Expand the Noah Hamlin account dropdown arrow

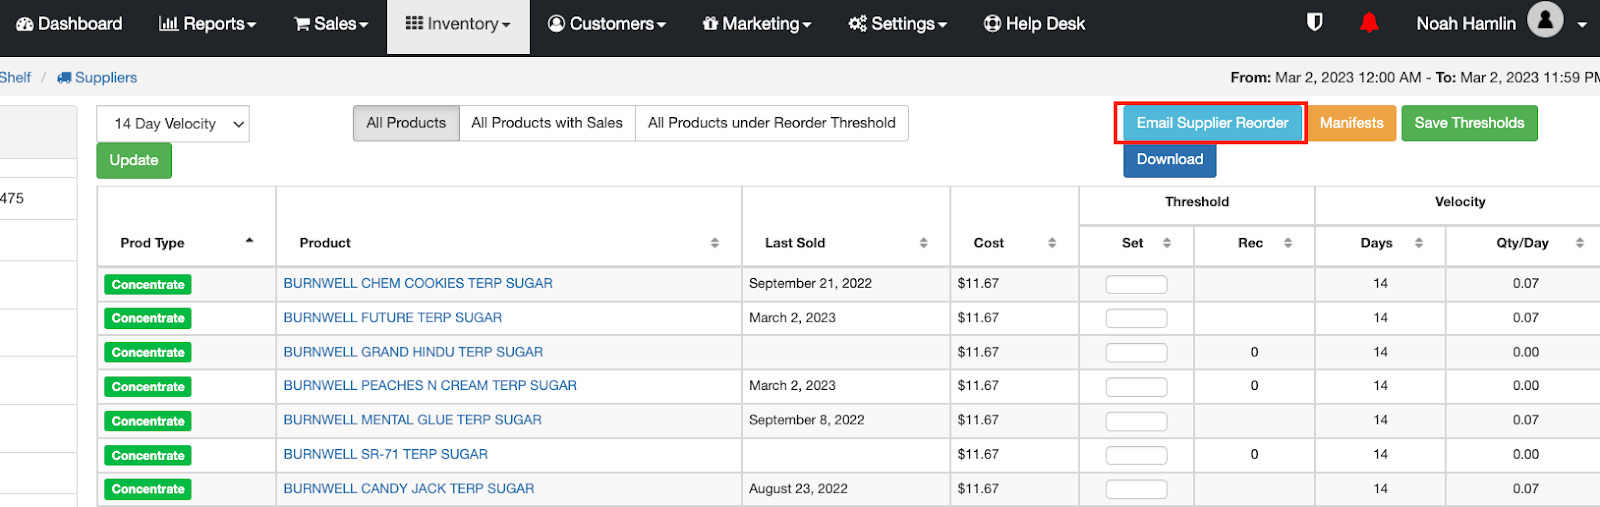[1582, 24]
